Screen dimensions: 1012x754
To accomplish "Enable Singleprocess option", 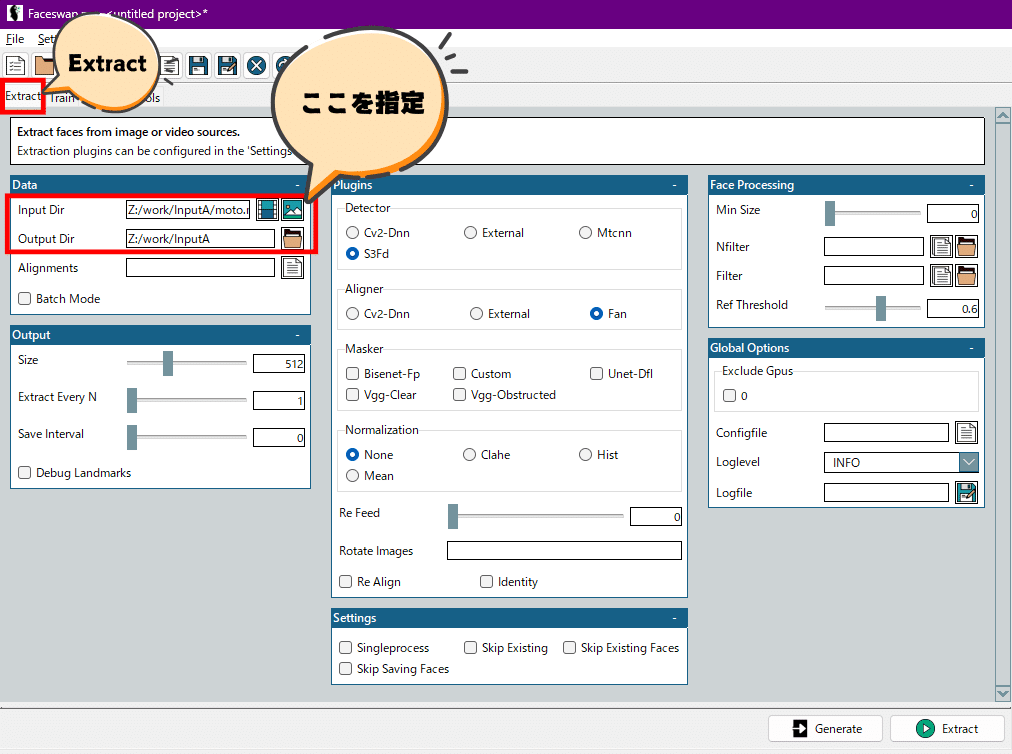I will [345, 647].
